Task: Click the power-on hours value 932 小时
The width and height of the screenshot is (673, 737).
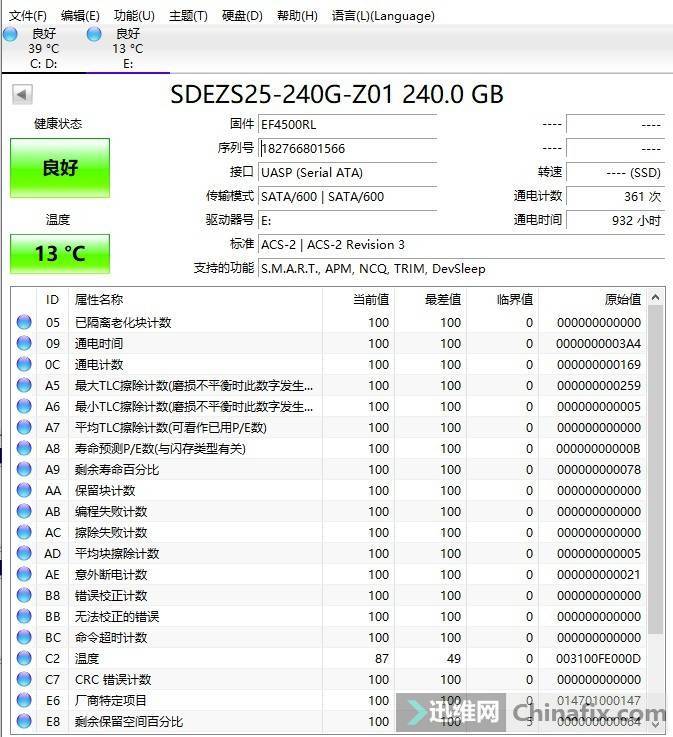Action: point(615,220)
